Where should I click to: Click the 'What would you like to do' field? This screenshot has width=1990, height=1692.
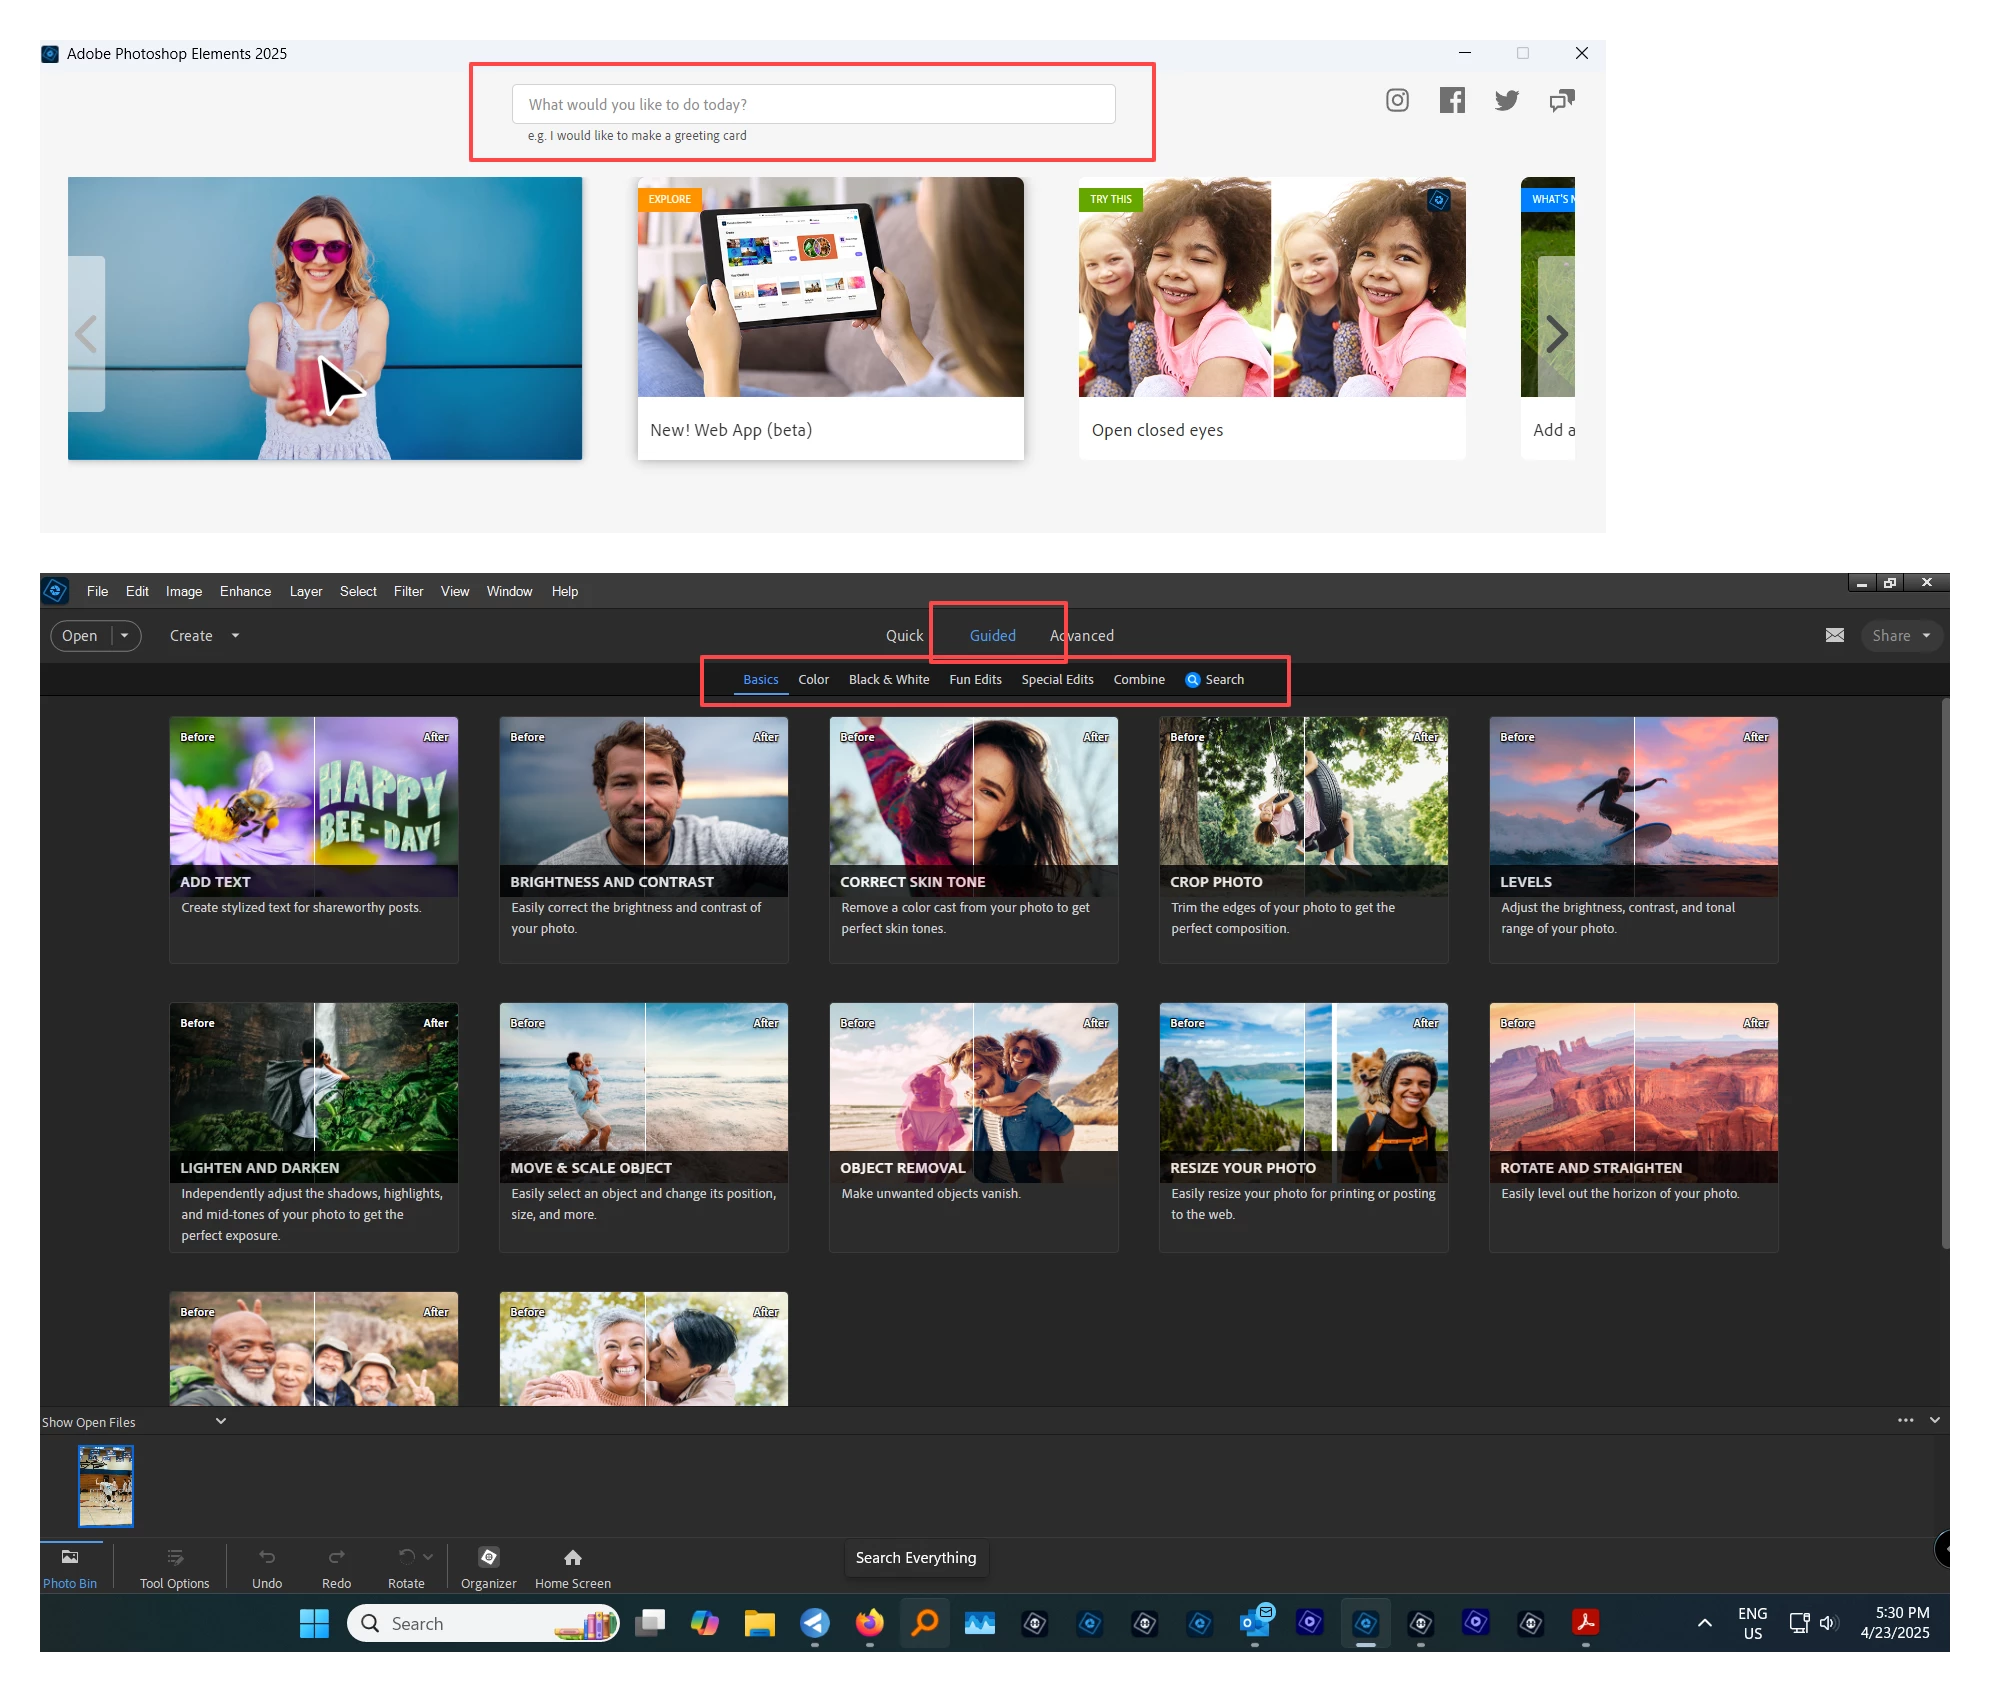coord(813,104)
